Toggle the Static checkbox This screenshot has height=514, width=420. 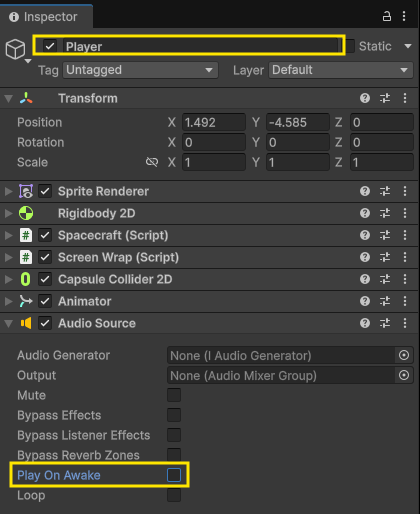pyautogui.click(x=350, y=46)
